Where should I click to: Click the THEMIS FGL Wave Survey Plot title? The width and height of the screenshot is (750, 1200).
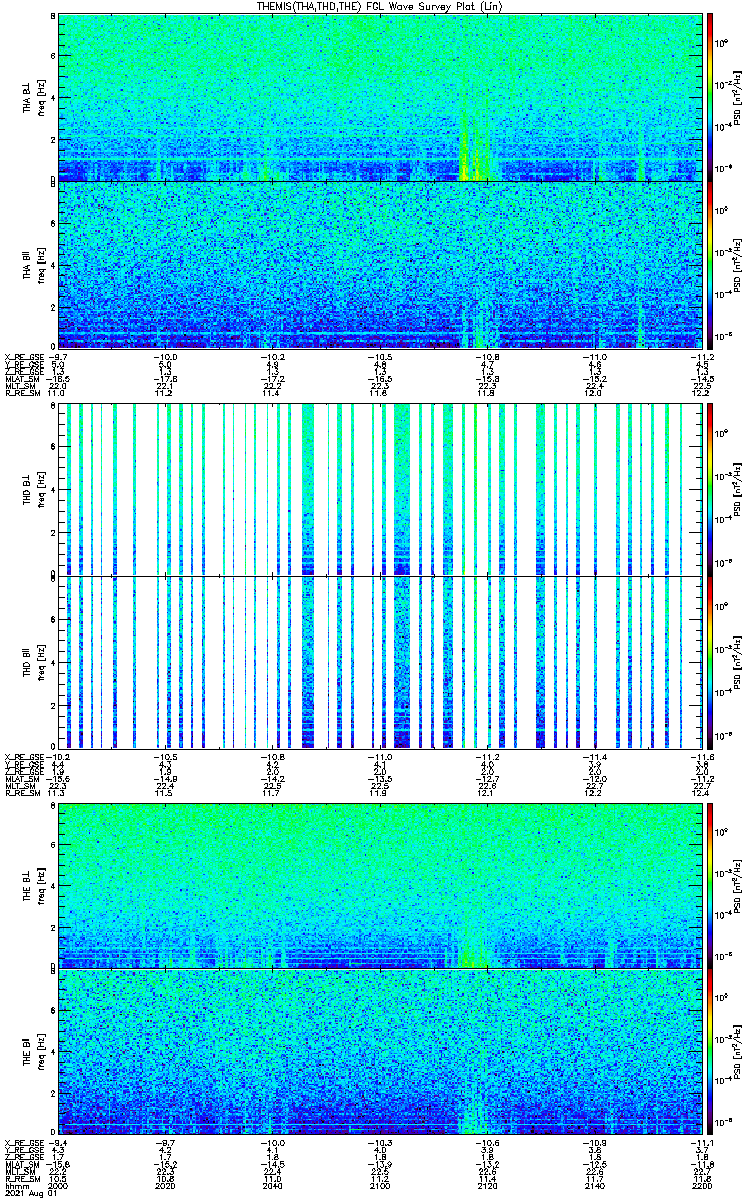(381, 6)
